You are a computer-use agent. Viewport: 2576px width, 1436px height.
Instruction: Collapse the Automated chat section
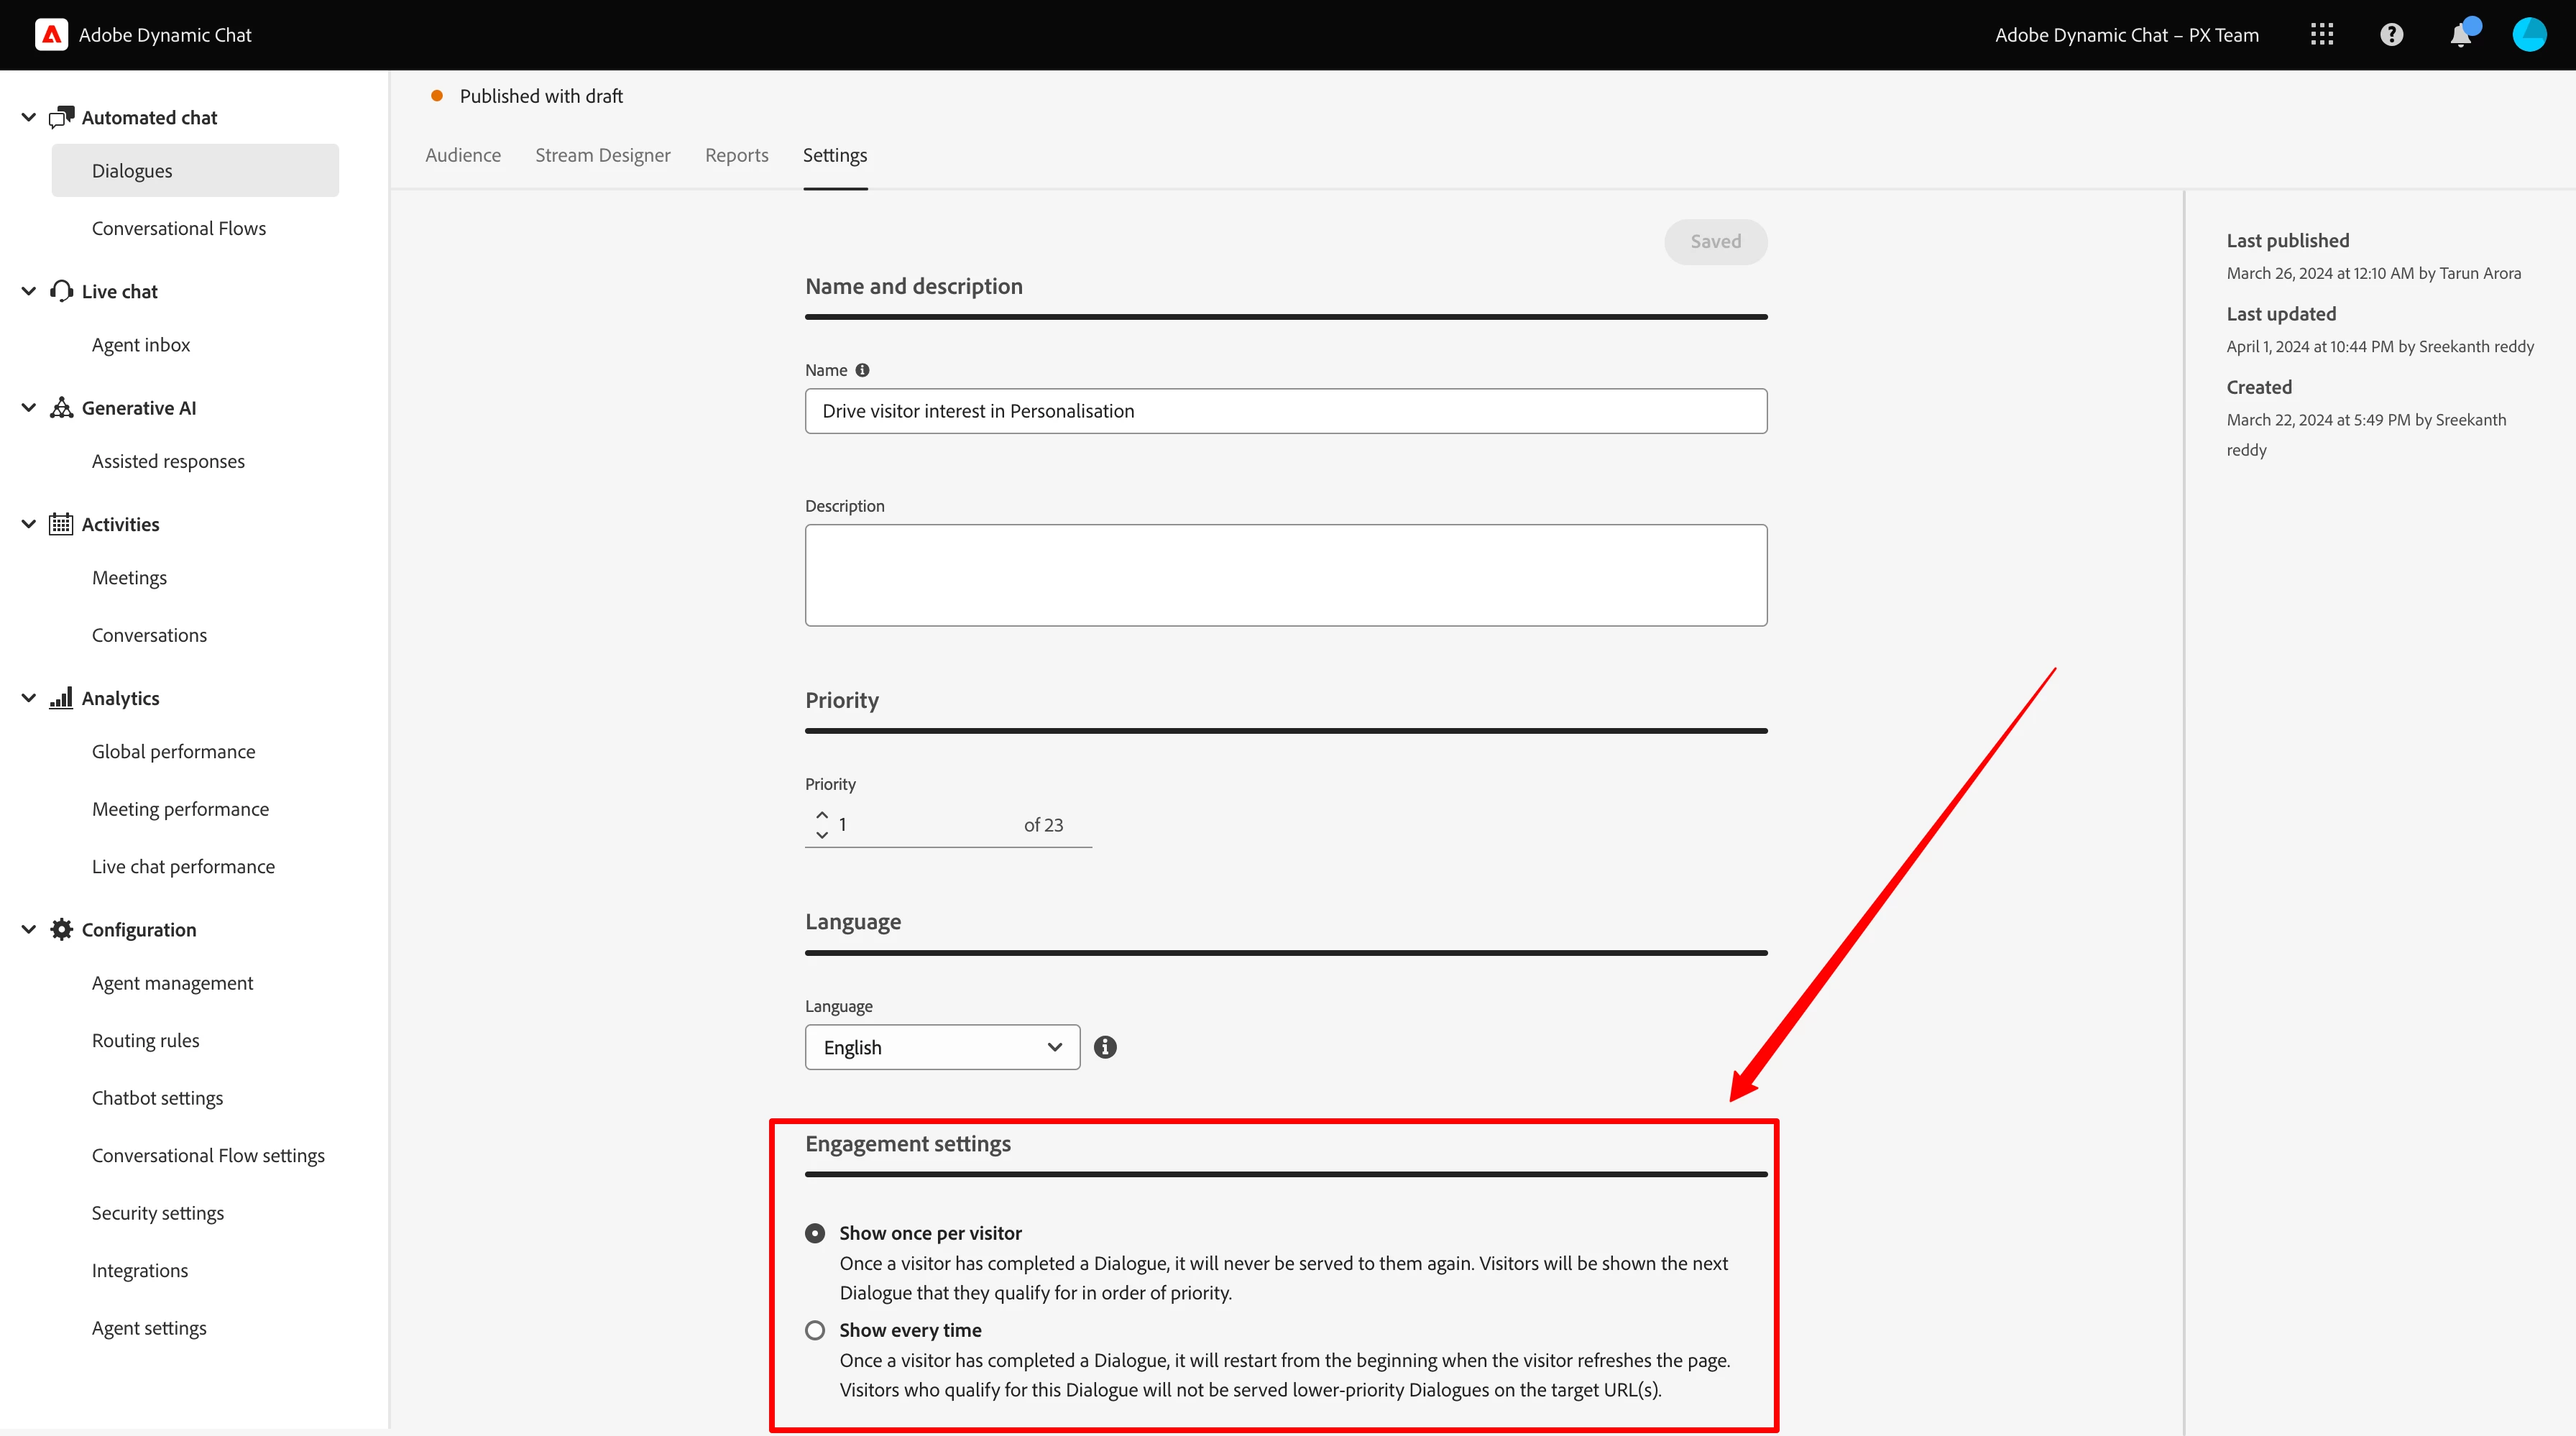29,117
